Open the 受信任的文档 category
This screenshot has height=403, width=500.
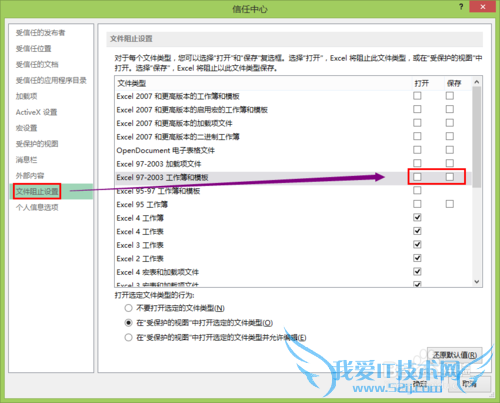point(37,64)
